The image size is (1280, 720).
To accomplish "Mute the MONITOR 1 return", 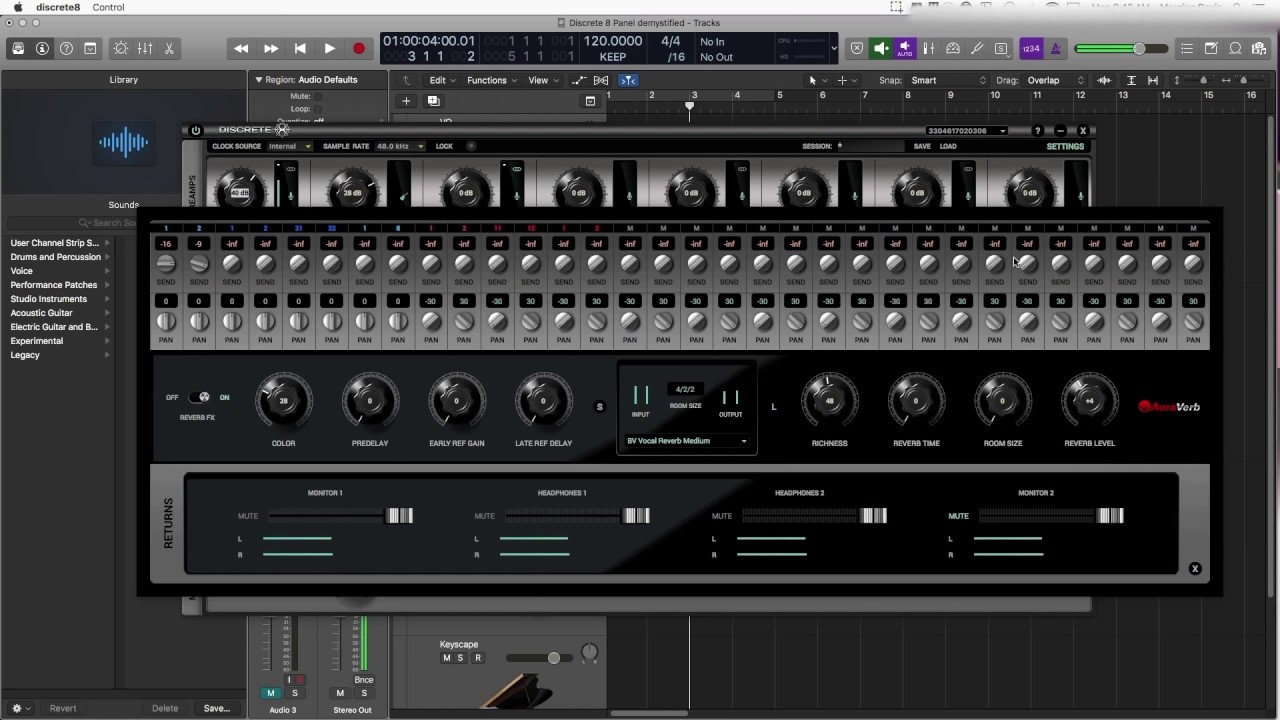I will [x=248, y=516].
